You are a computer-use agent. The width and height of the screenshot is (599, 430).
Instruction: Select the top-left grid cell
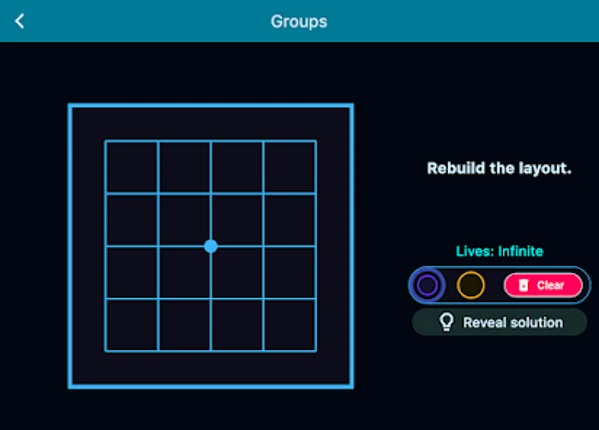(x=131, y=167)
